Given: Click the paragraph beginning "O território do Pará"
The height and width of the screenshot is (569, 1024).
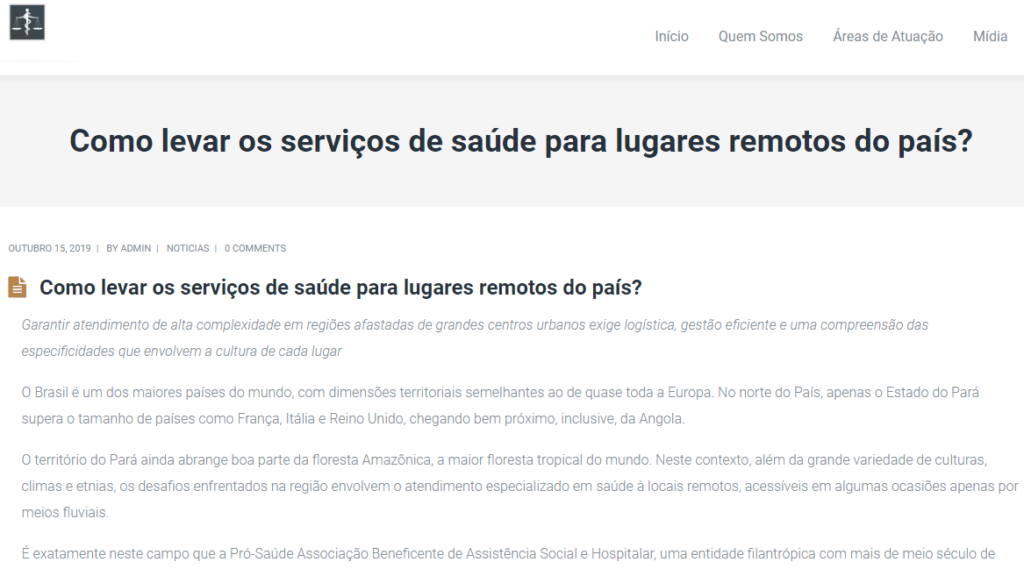Looking at the screenshot, I should (500, 460).
